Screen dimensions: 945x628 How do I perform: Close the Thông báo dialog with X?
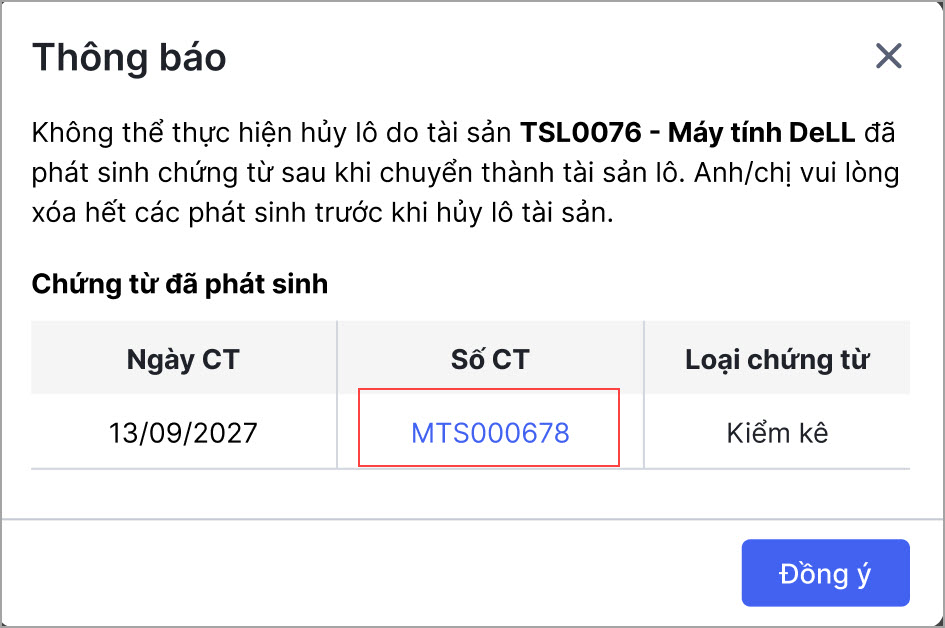pyautogui.click(x=888, y=56)
